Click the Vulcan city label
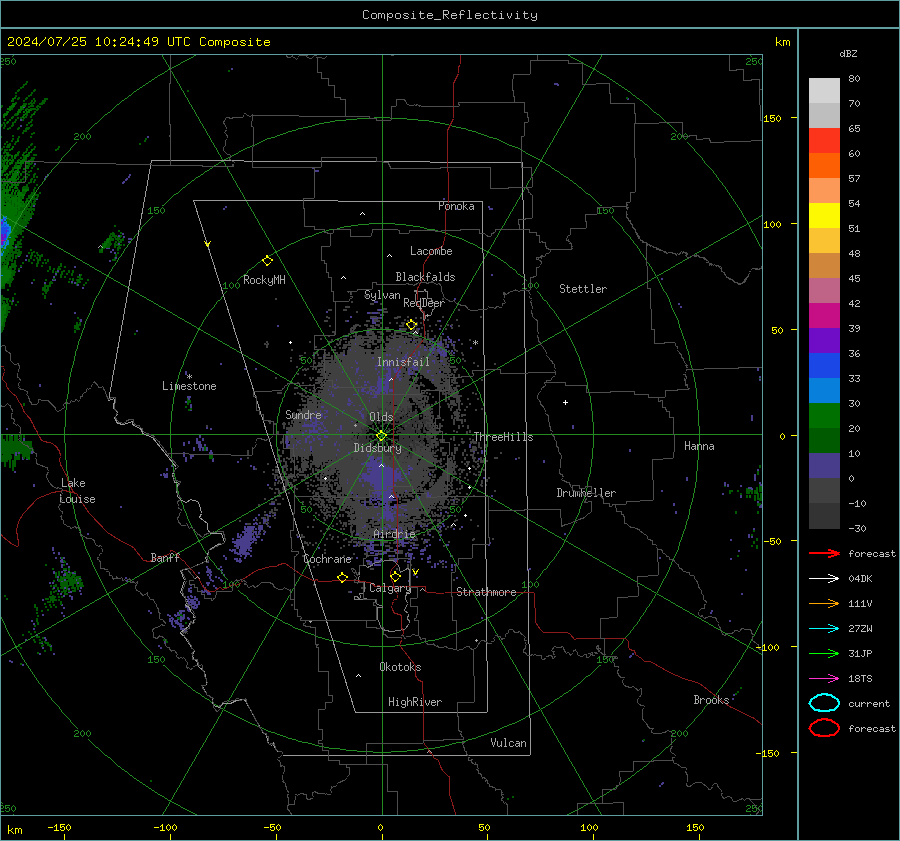 (508, 742)
